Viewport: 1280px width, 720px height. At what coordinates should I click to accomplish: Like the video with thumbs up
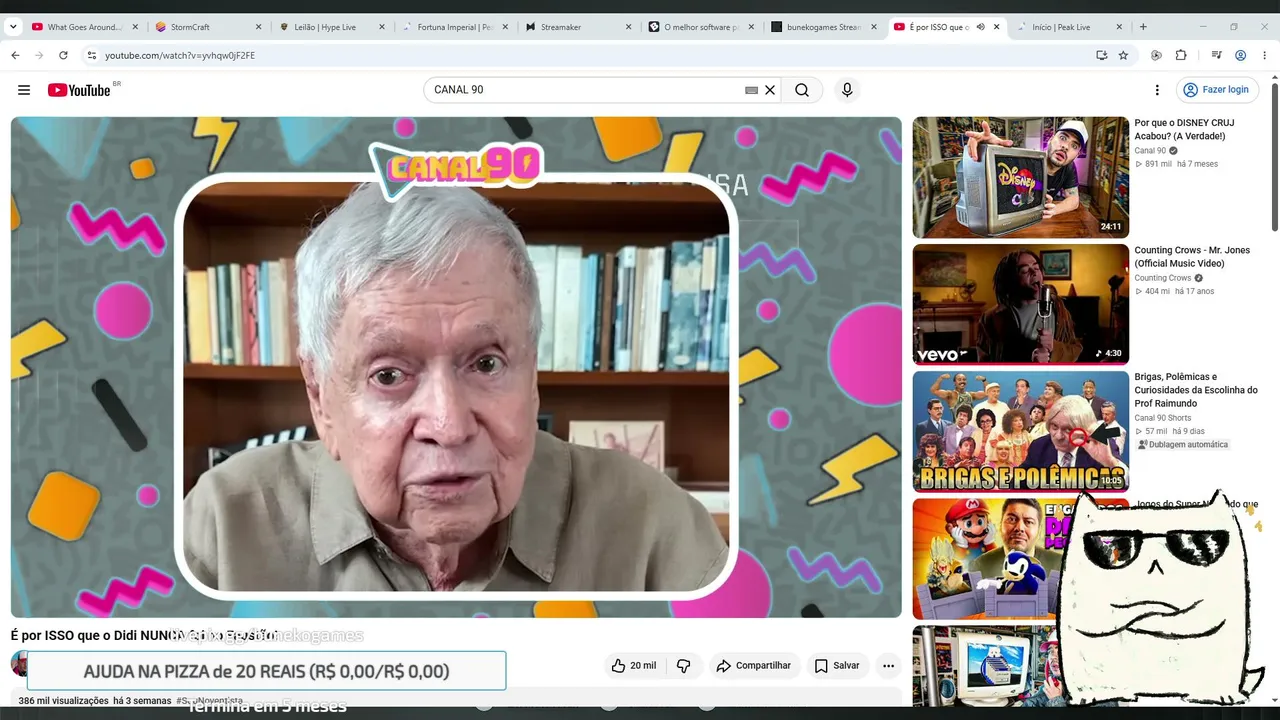[x=634, y=666]
